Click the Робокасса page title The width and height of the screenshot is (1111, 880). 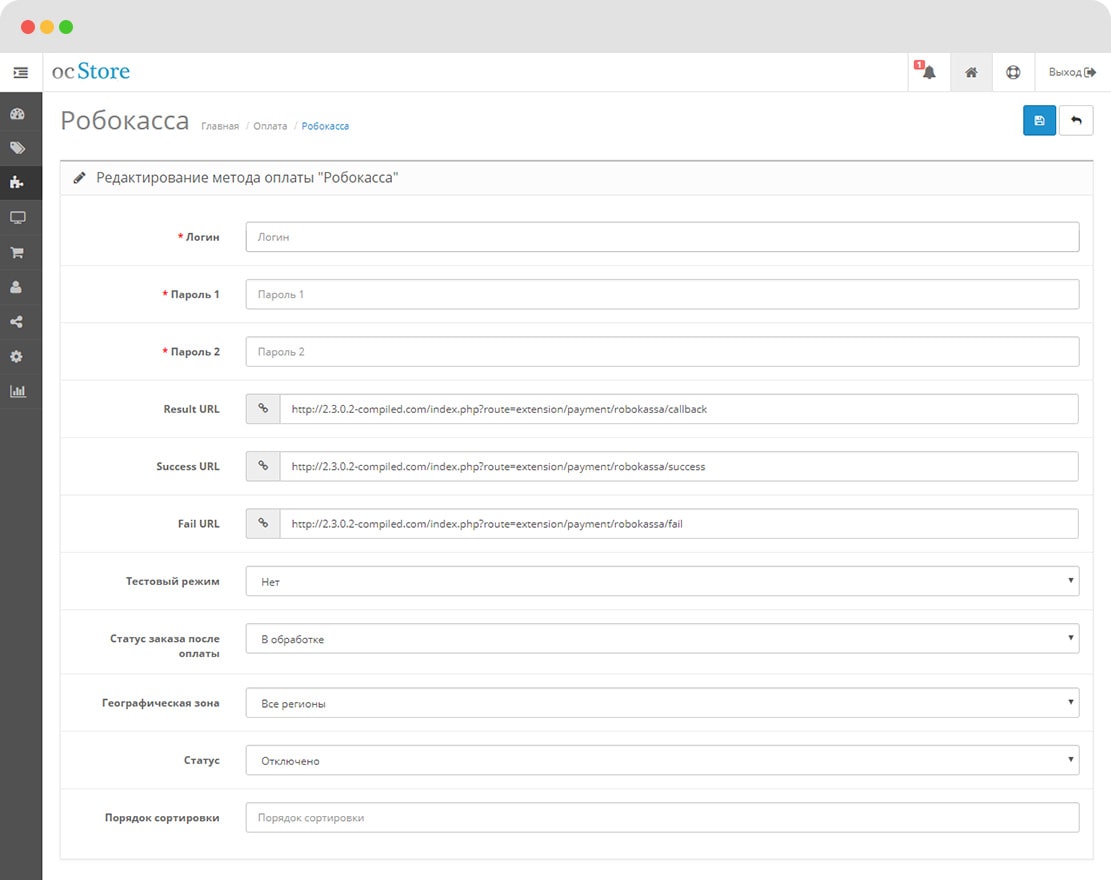point(125,120)
